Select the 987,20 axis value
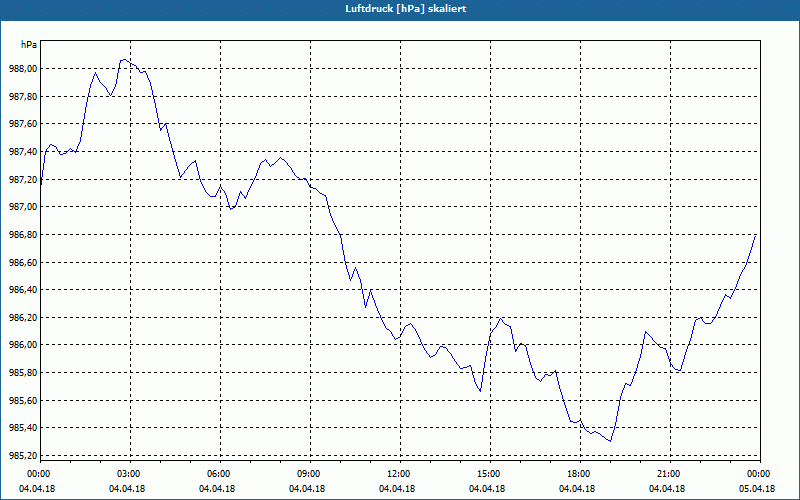The height and width of the screenshot is (500, 800). point(22,180)
